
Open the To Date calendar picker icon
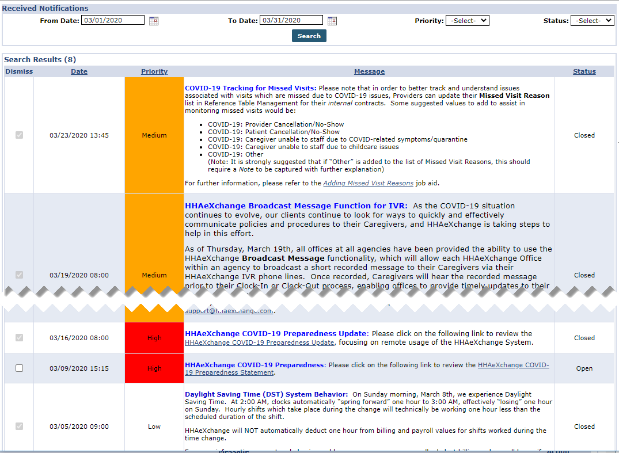pos(332,20)
